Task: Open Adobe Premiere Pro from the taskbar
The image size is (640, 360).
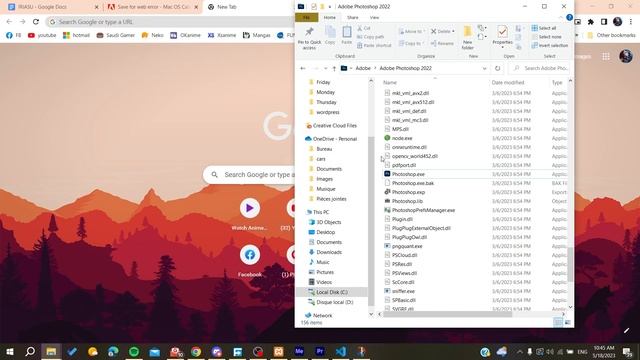Action: coord(320,351)
